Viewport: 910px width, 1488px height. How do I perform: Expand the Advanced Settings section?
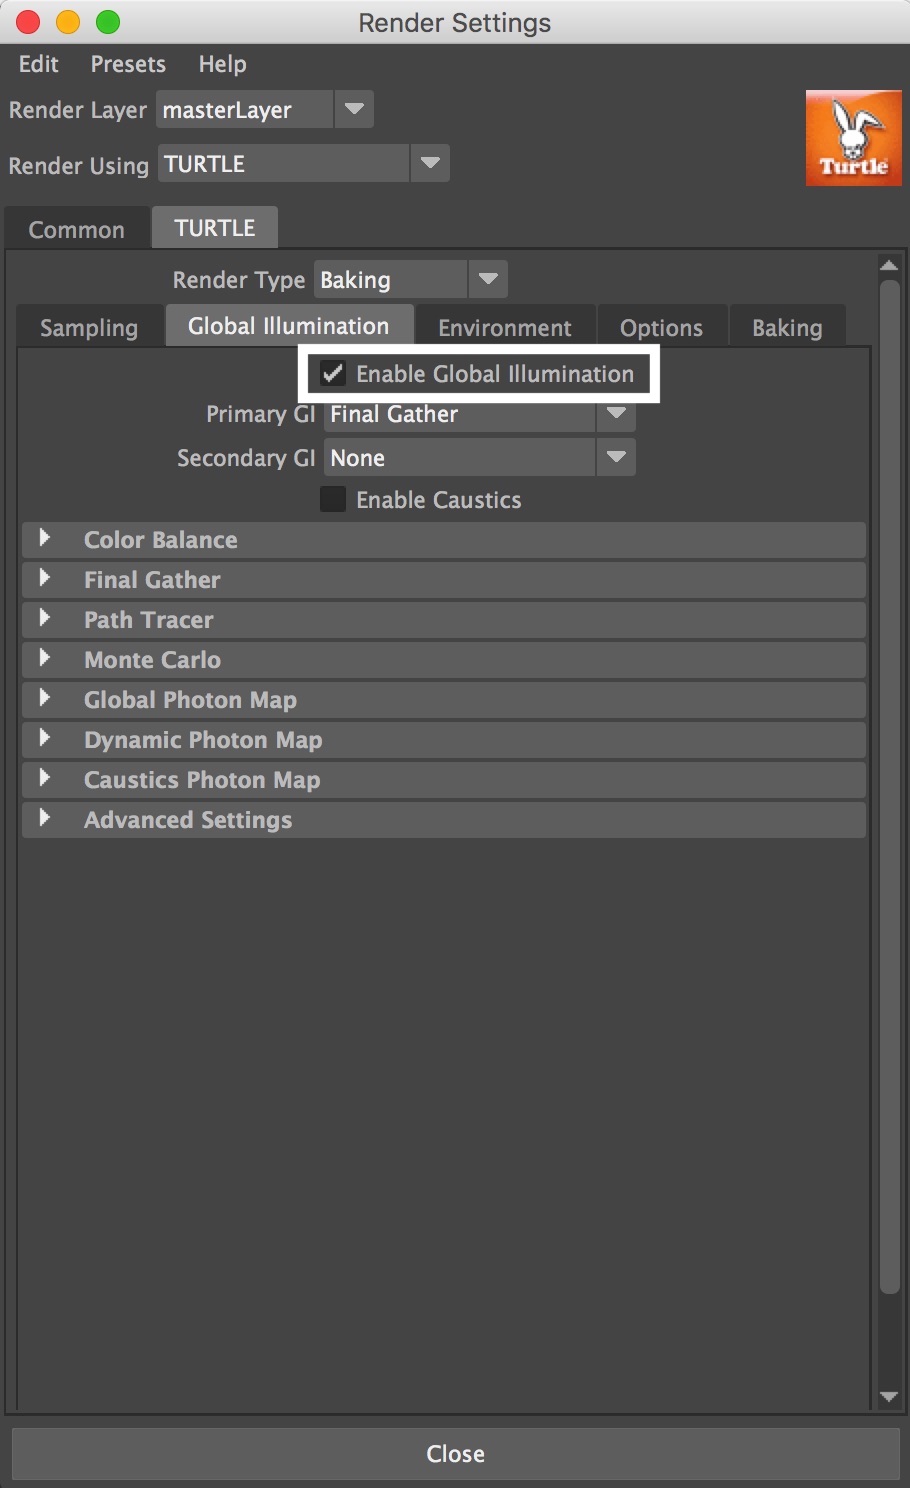click(444, 820)
